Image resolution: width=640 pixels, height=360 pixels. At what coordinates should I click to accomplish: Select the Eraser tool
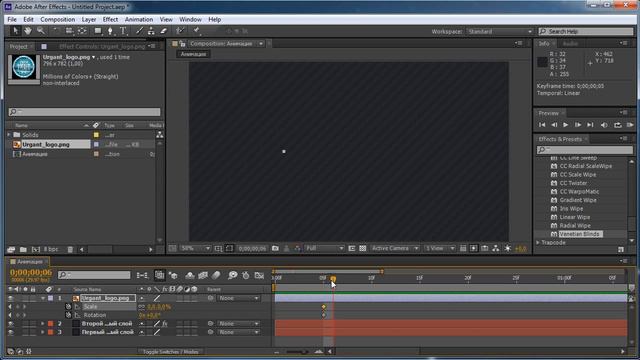(x=163, y=31)
